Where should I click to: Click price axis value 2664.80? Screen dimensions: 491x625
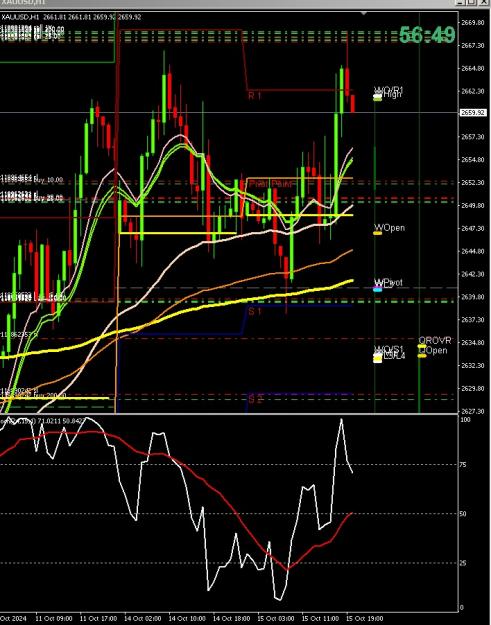pos(473,68)
